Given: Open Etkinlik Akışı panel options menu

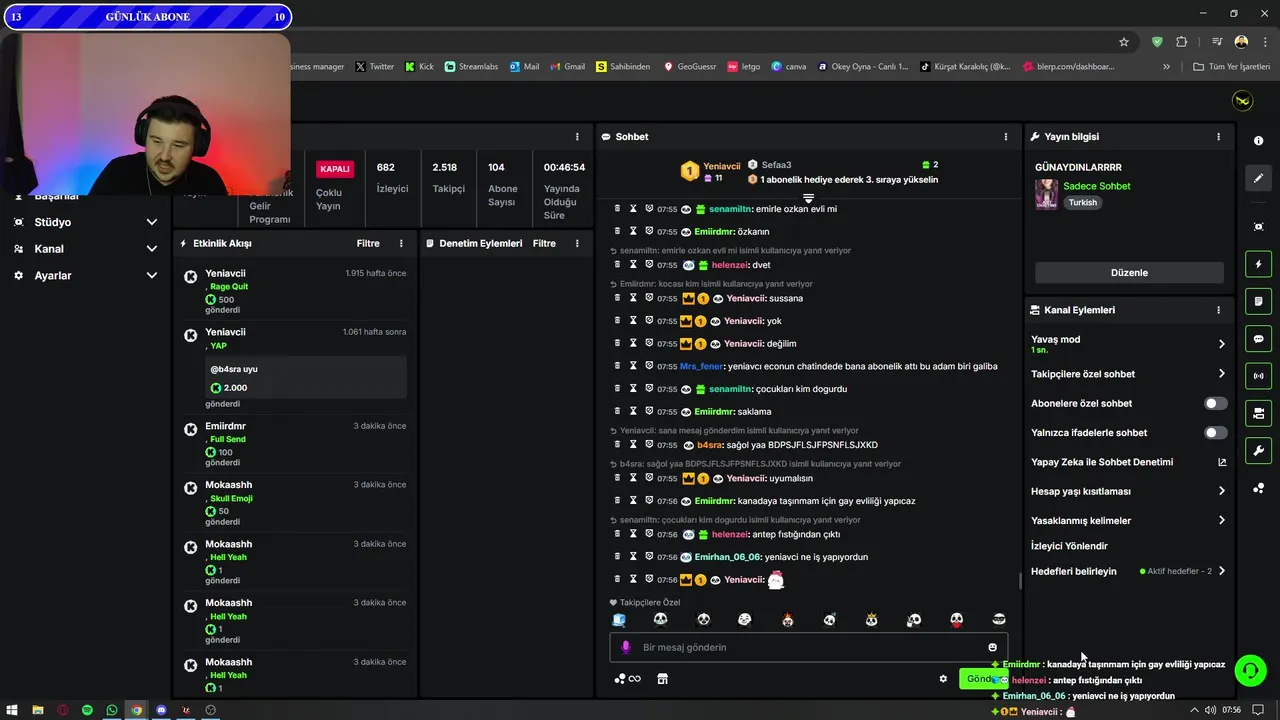Looking at the screenshot, I should pos(401,243).
